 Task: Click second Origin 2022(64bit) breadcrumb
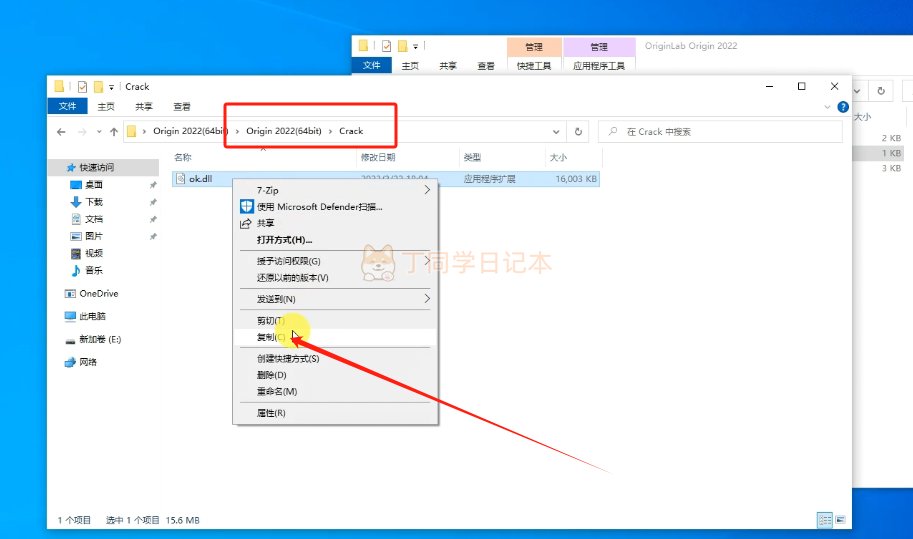(x=284, y=131)
